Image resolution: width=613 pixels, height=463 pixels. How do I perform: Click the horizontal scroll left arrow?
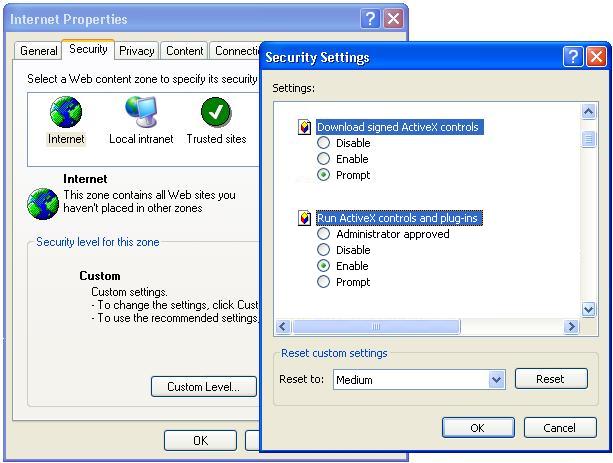pos(283,326)
